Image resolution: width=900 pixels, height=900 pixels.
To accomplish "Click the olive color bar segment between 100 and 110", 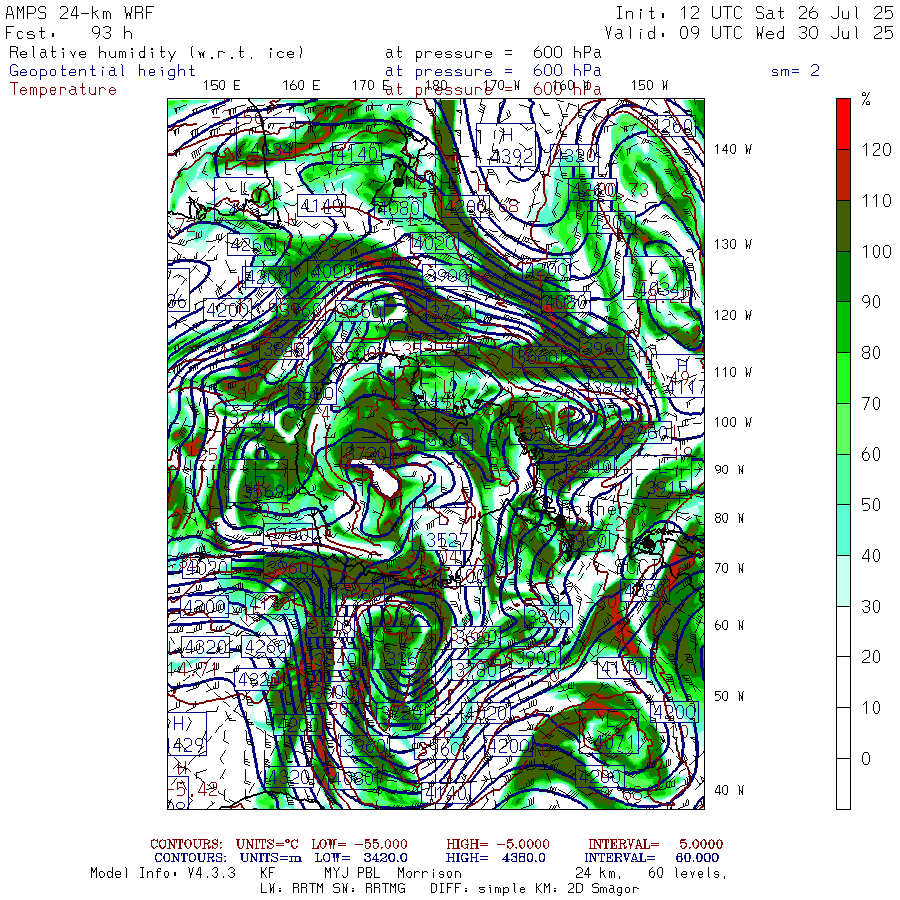I will 843,226.
